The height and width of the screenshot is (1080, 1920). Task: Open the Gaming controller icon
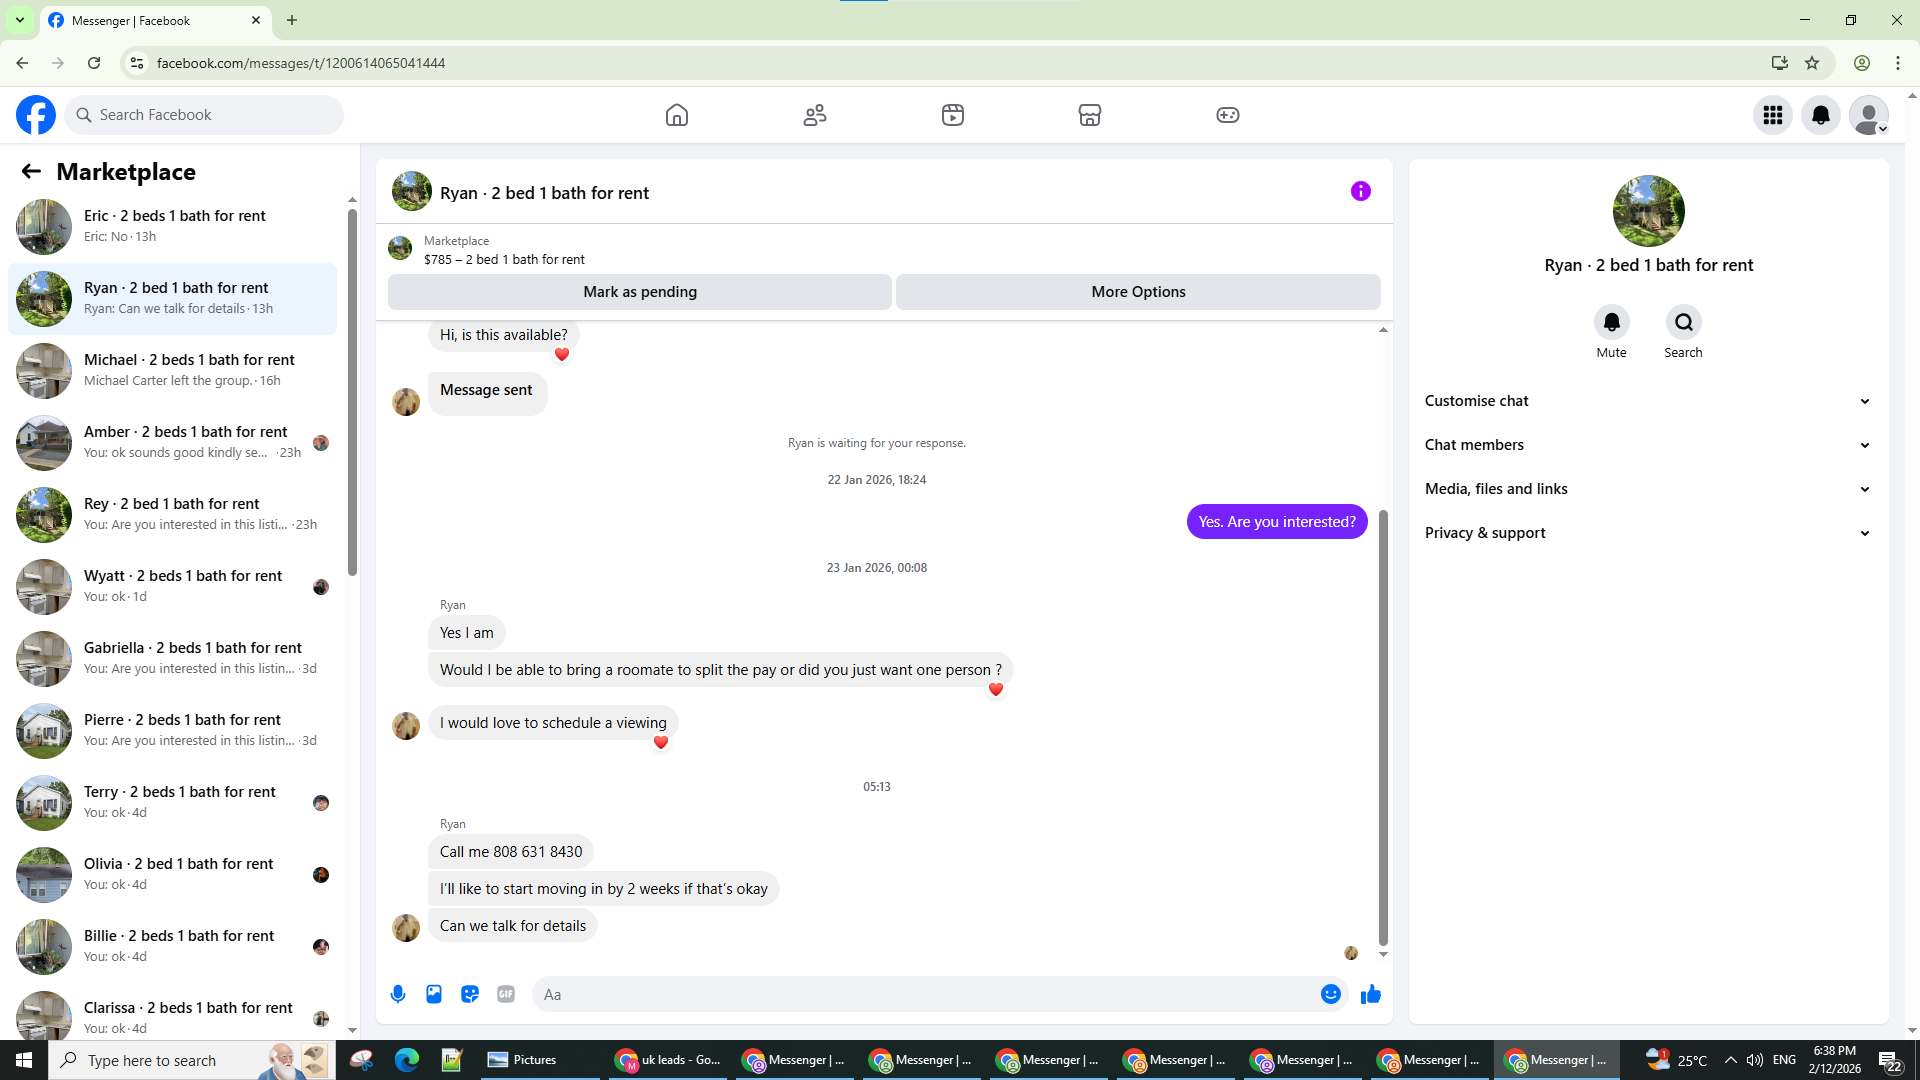pos(1228,115)
